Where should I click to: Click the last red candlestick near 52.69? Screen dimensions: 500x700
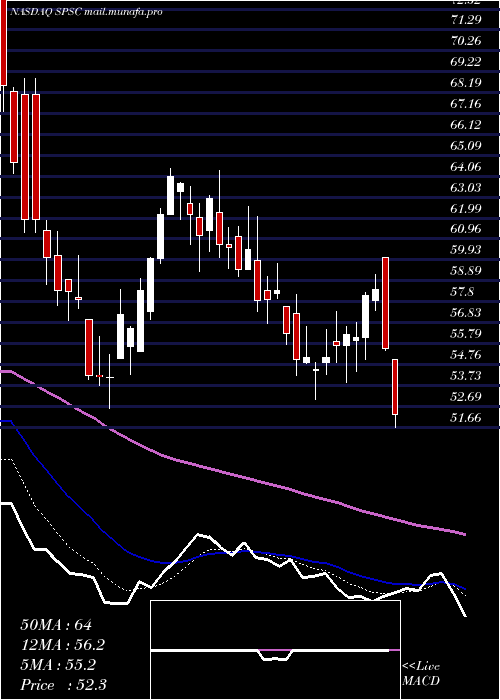coord(395,387)
